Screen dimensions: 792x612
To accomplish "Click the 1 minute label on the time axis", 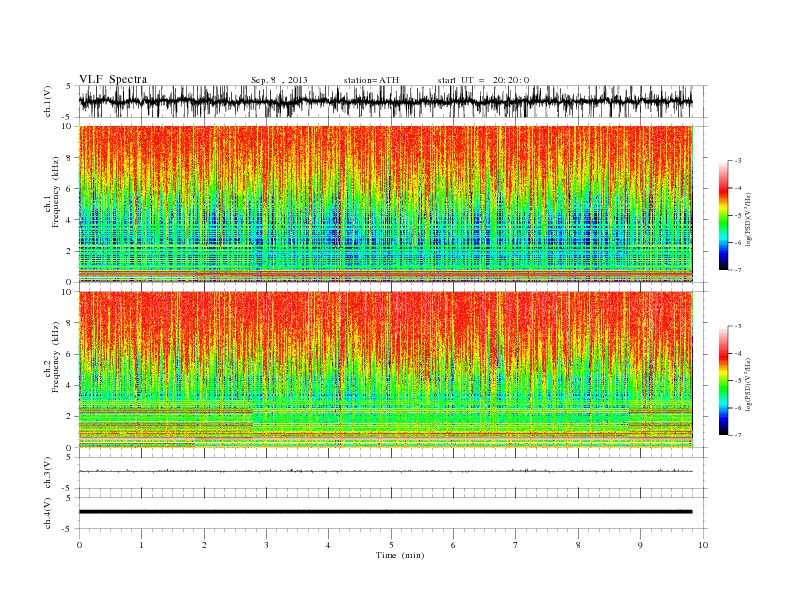I will coord(141,545).
